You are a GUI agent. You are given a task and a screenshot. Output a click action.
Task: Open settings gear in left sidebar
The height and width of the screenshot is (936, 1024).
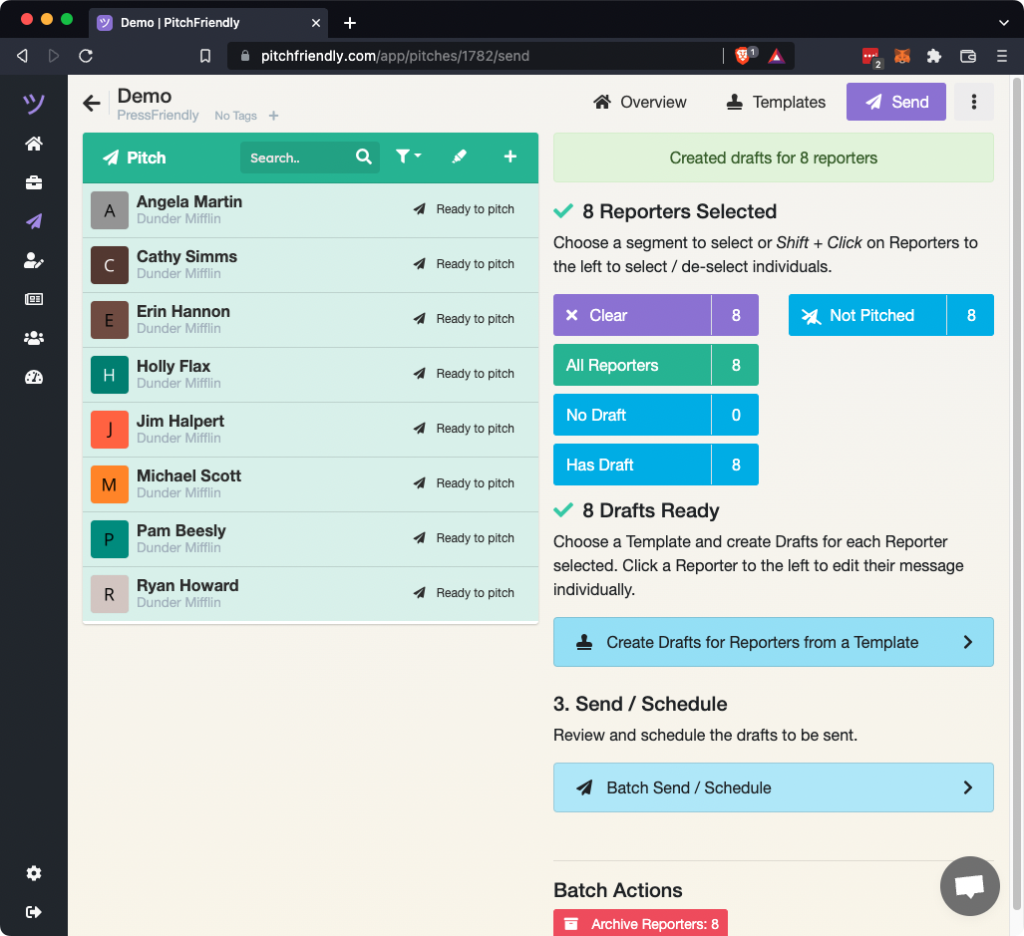pyautogui.click(x=34, y=873)
